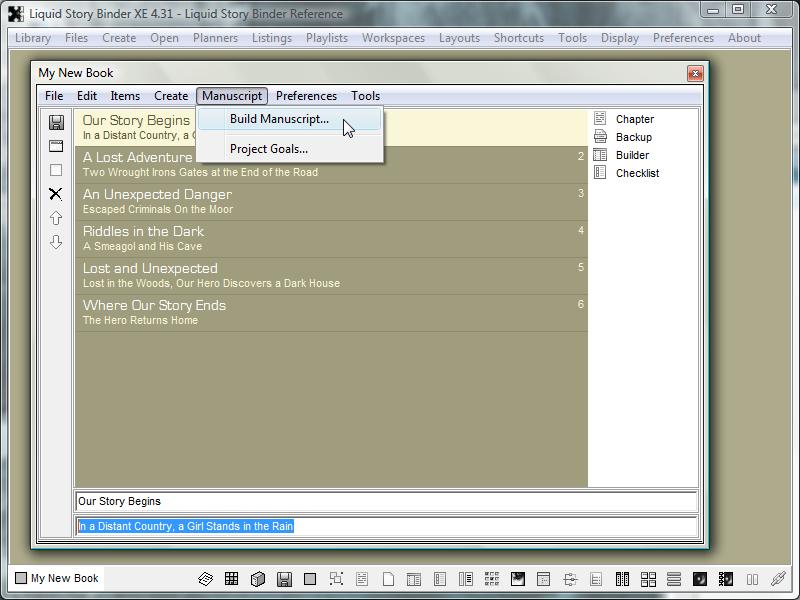Click the grid icon in the bottom toolbar
This screenshot has width=800, height=600.
point(231,579)
